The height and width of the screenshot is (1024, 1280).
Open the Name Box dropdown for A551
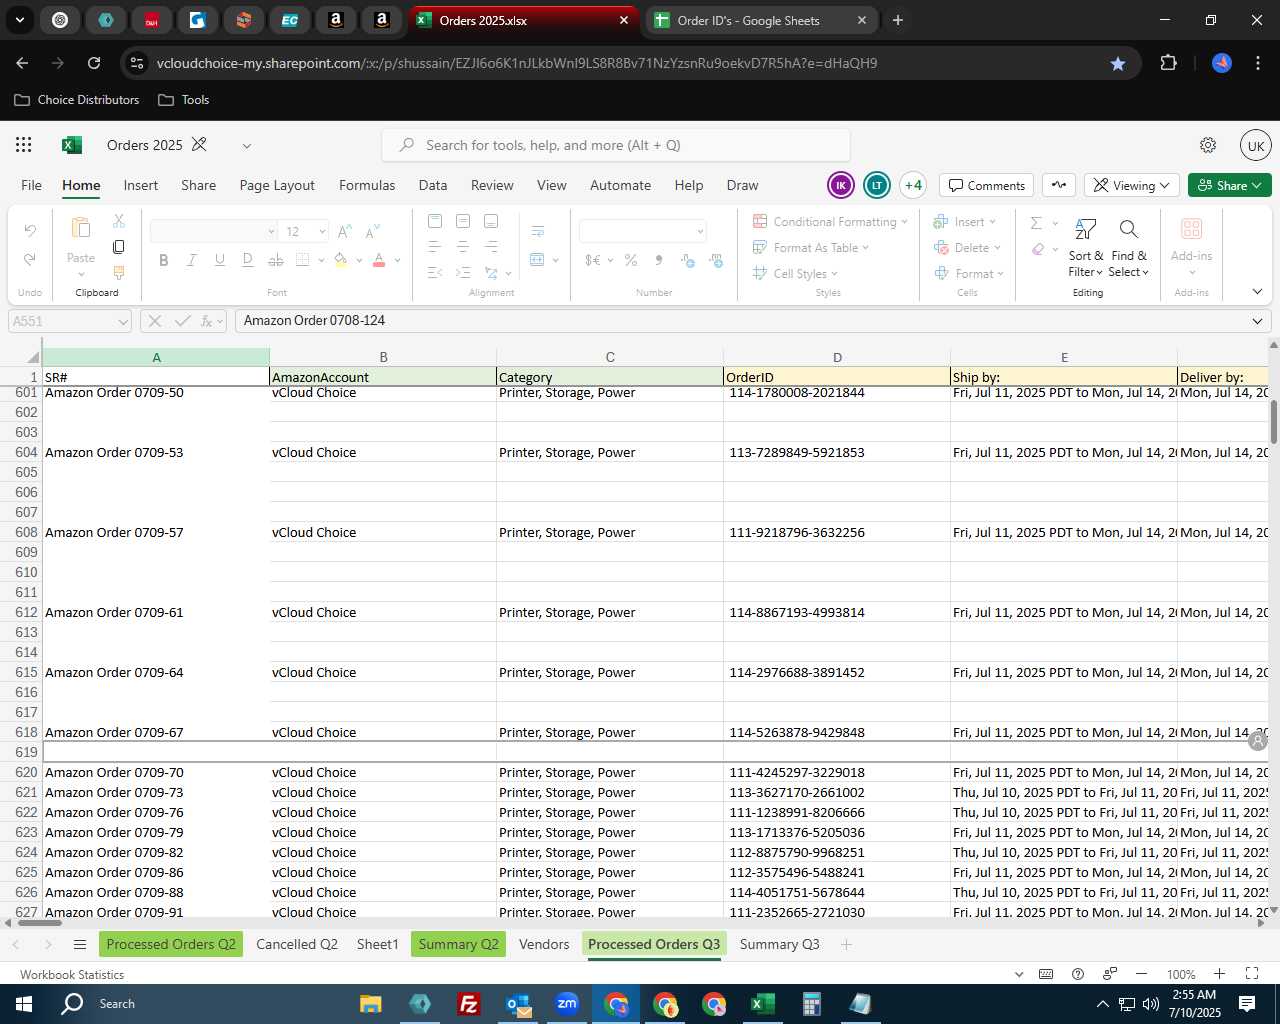(123, 321)
